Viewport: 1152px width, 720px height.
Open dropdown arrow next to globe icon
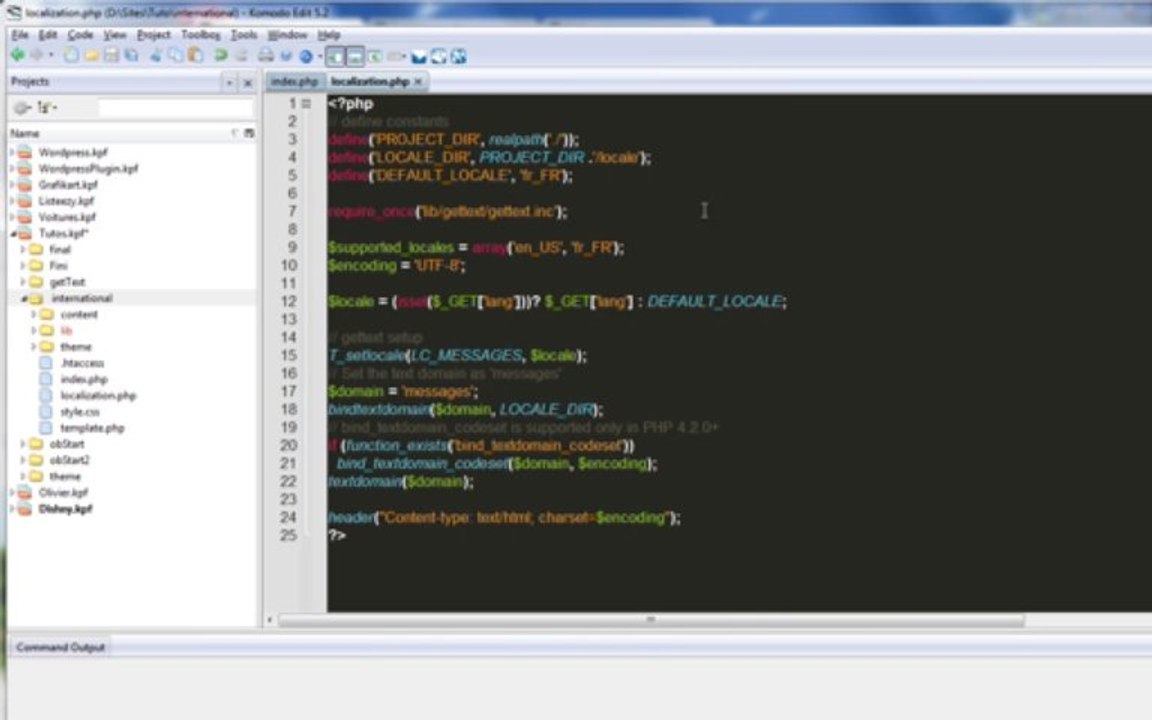[x=320, y=56]
